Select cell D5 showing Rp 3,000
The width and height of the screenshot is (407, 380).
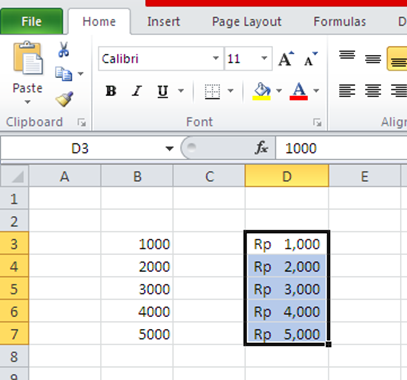pos(287,289)
